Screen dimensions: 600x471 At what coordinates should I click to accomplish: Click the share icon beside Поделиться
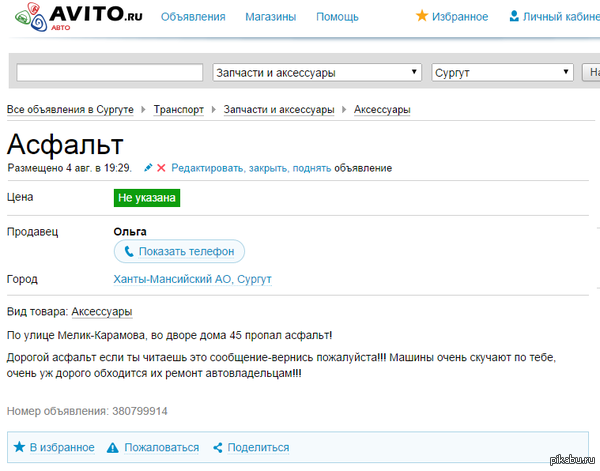(218, 448)
